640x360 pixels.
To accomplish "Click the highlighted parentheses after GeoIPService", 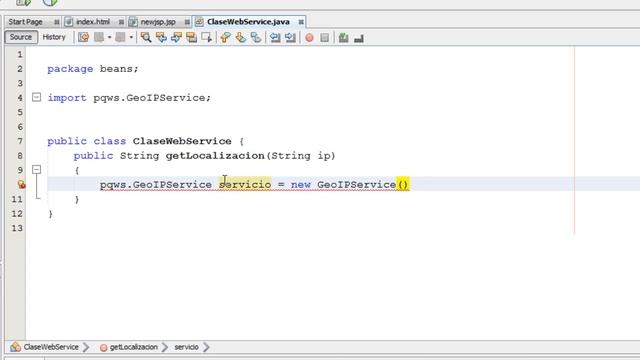I will coord(403,184).
